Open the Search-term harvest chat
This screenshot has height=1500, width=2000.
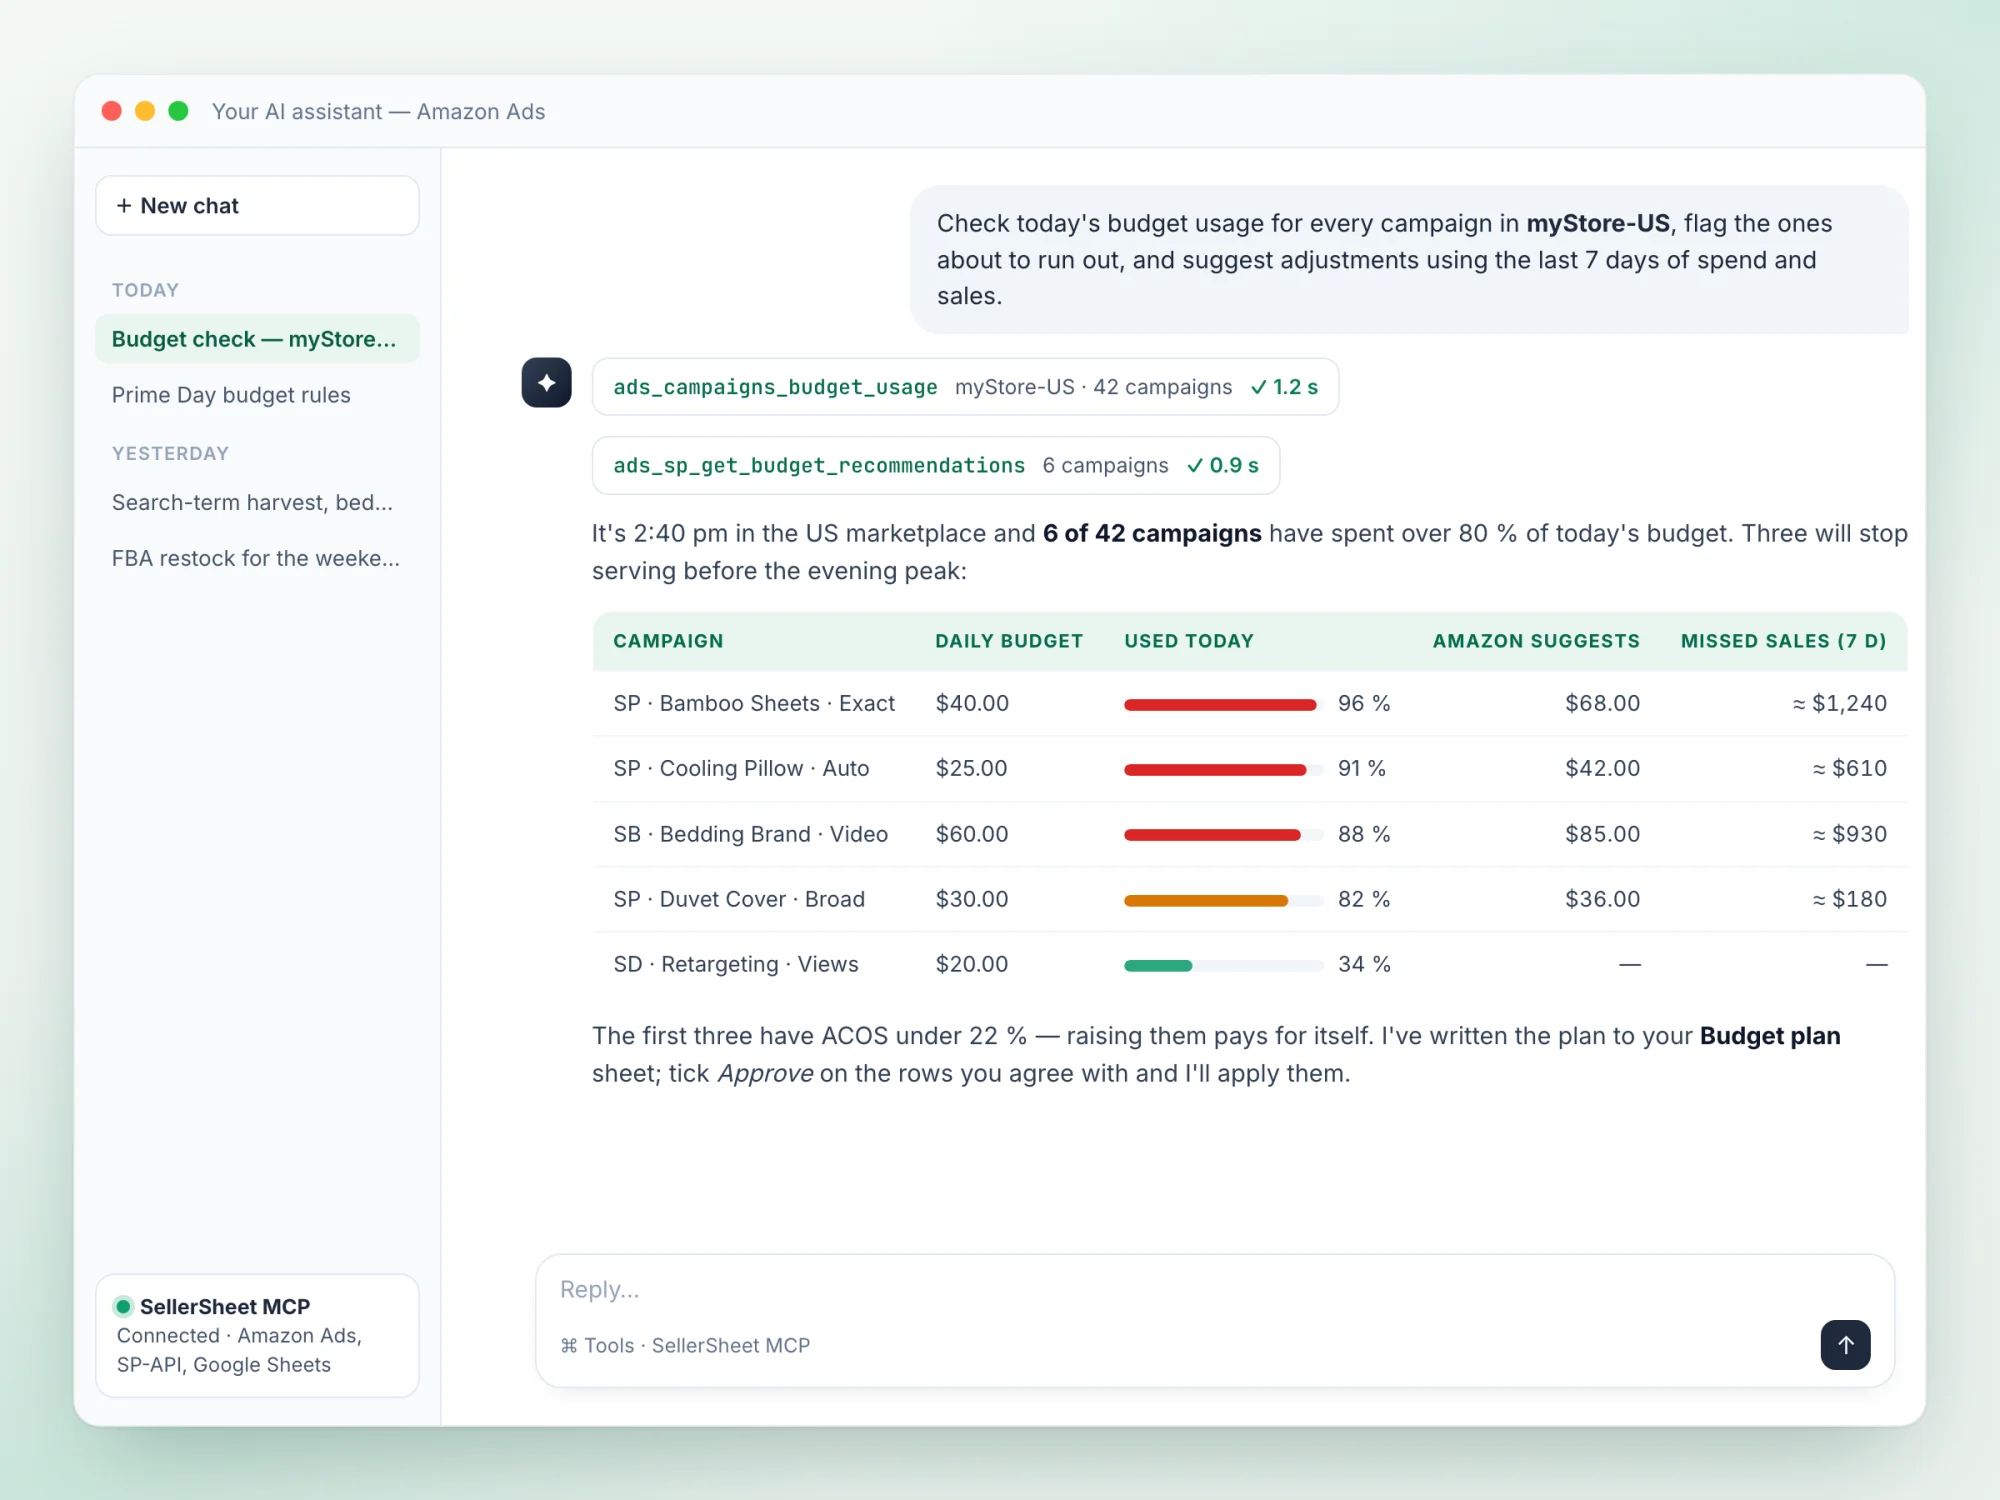(257, 502)
